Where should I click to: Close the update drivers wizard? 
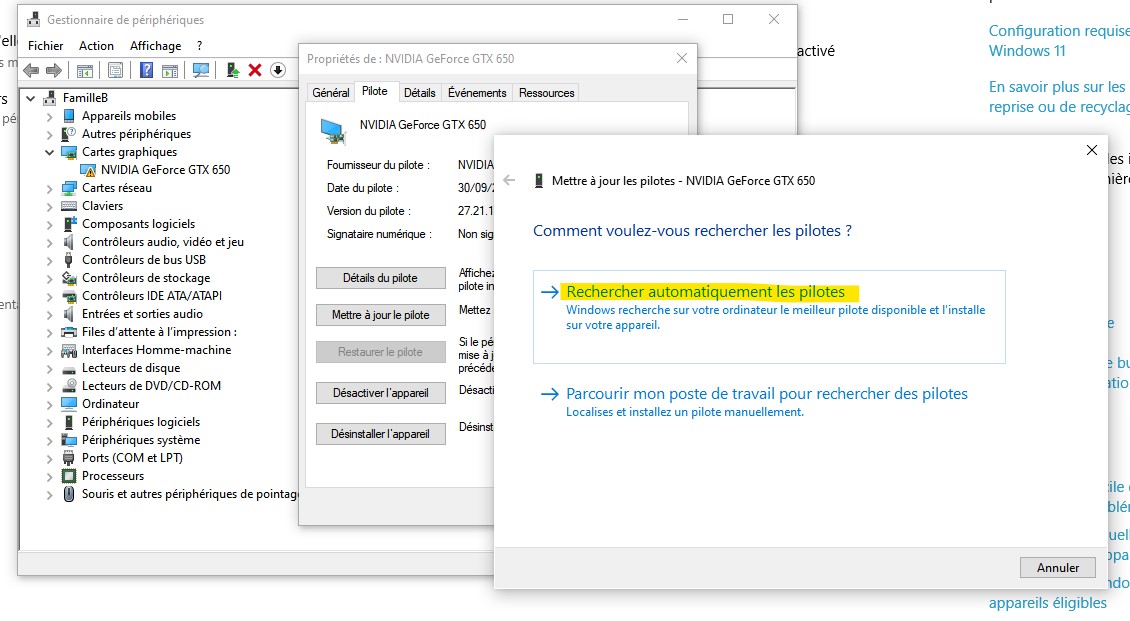(1092, 150)
